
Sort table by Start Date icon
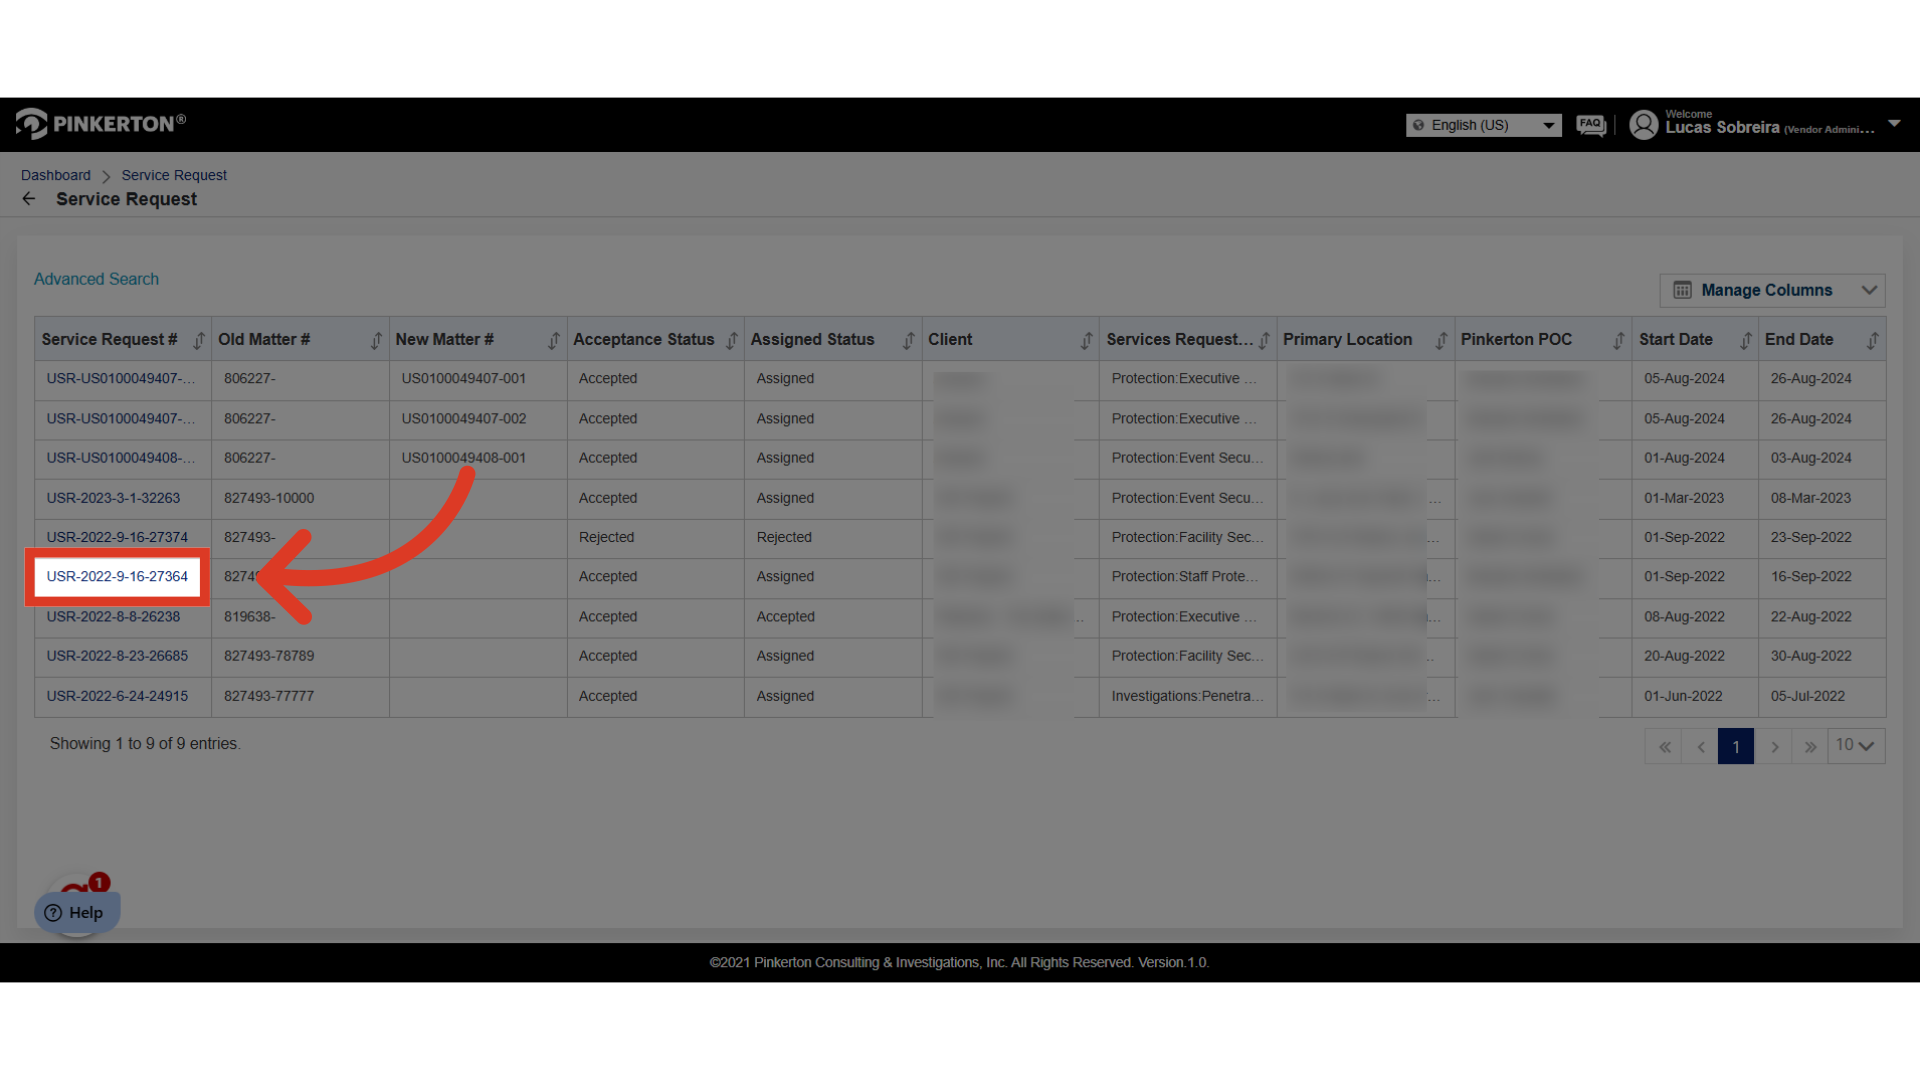click(1745, 340)
